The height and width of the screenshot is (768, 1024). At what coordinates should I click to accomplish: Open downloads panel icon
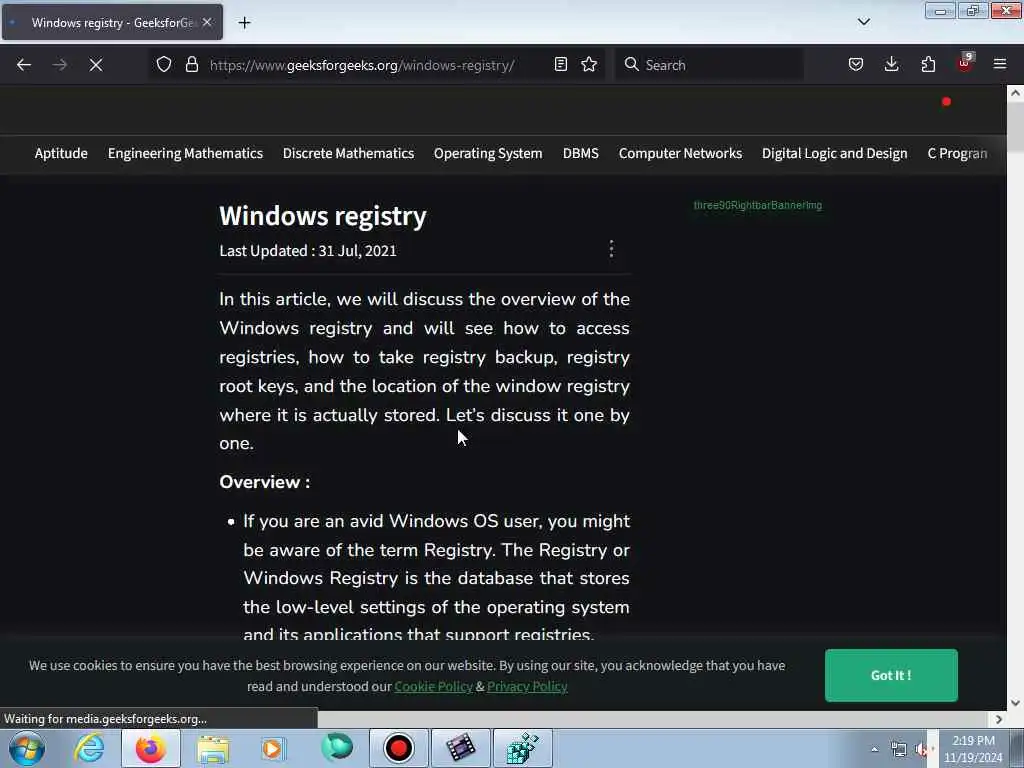click(891, 65)
